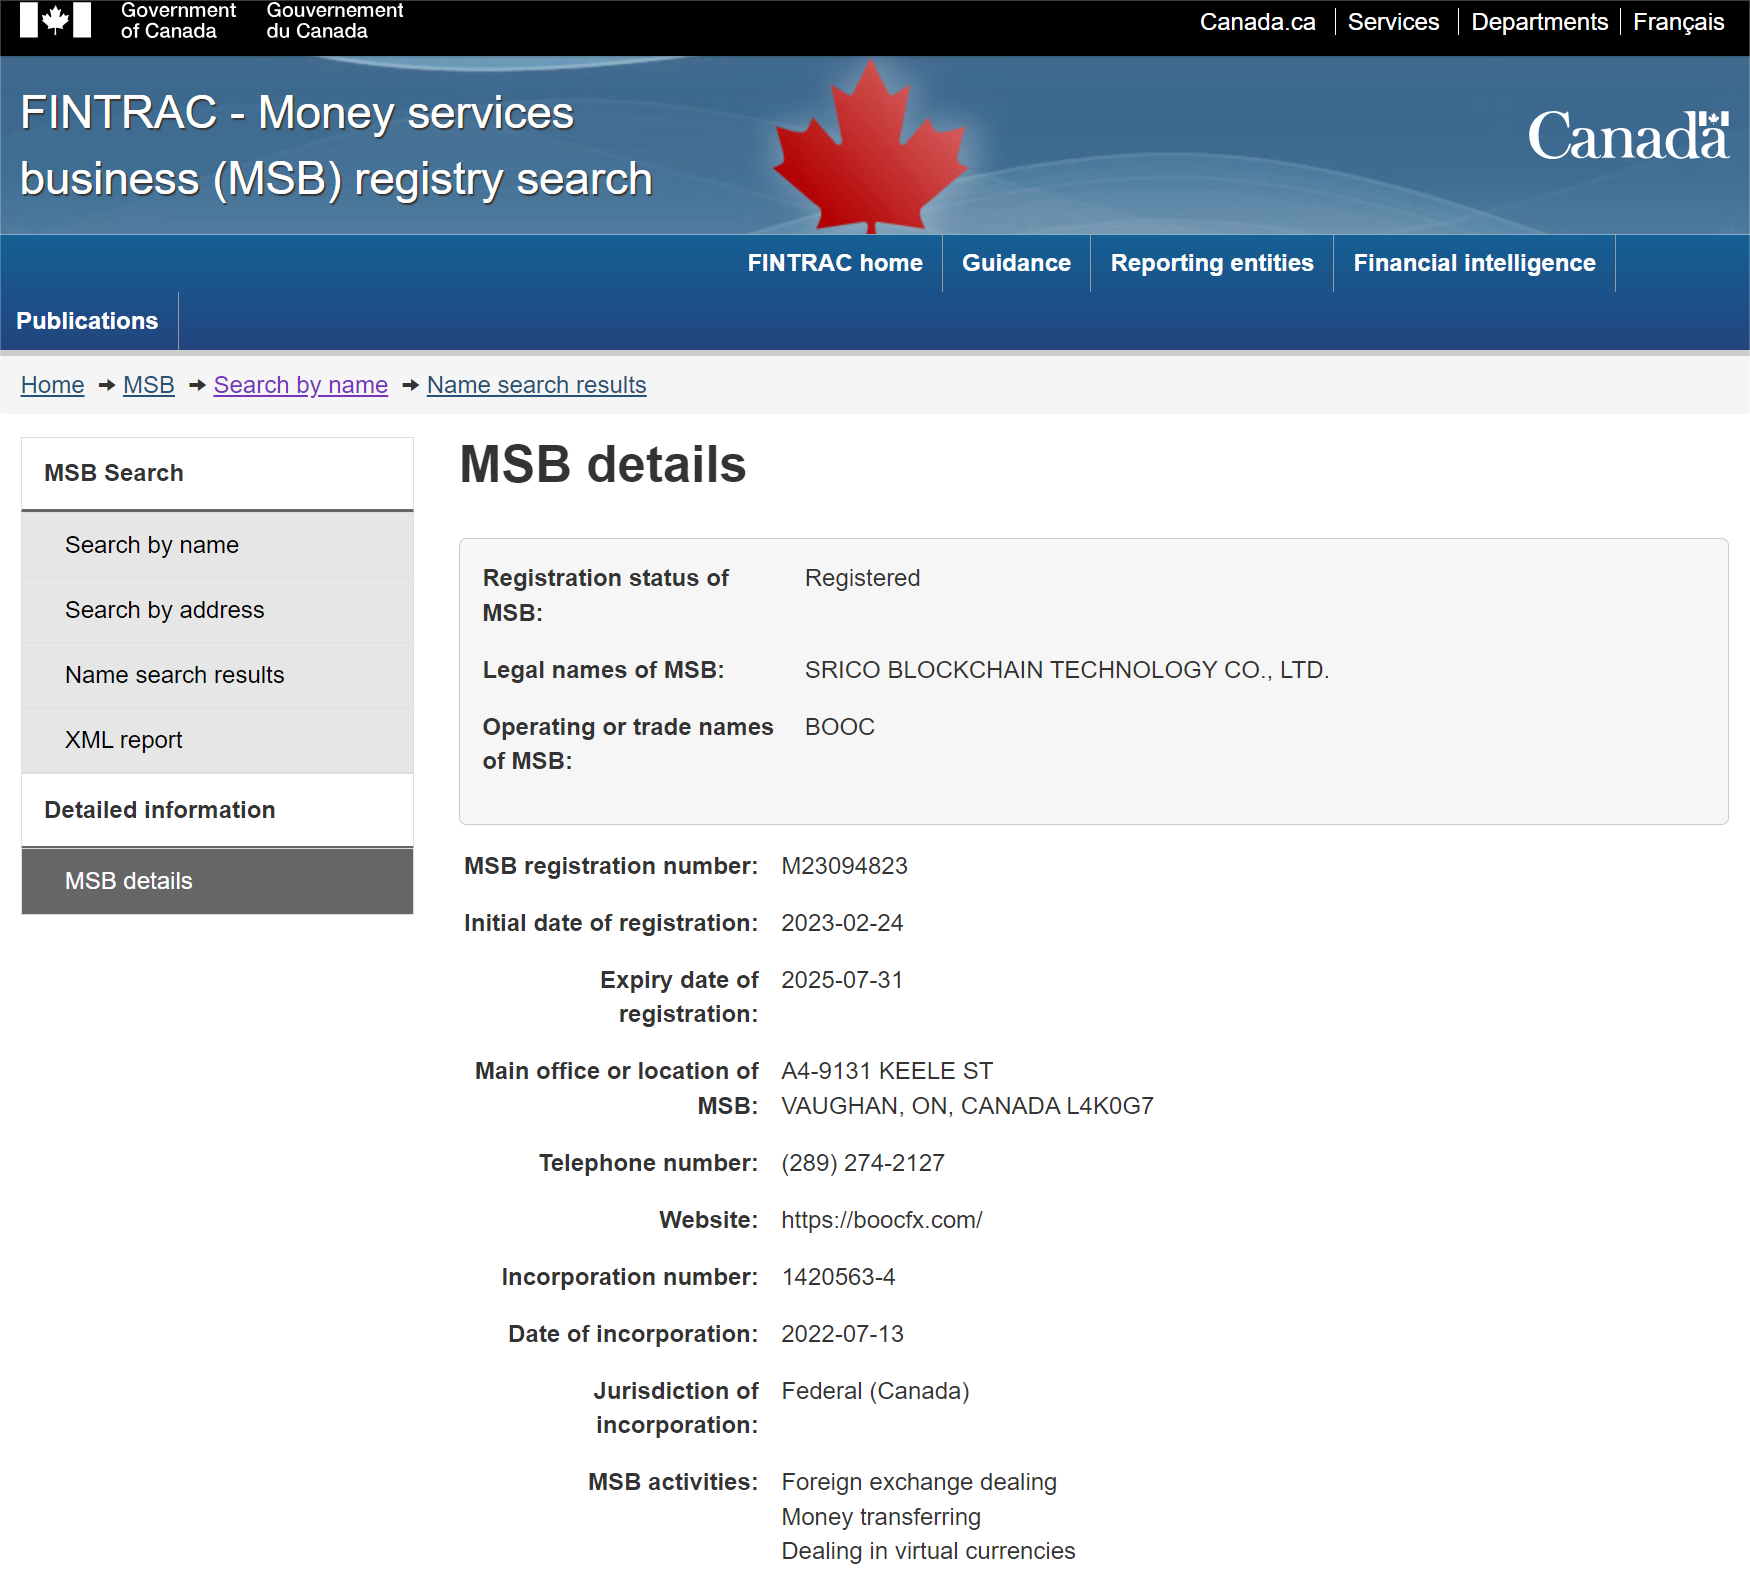Click the website https://boocfx.com/ value
This screenshot has width=1750, height=1577.
[x=882, y=1220]
